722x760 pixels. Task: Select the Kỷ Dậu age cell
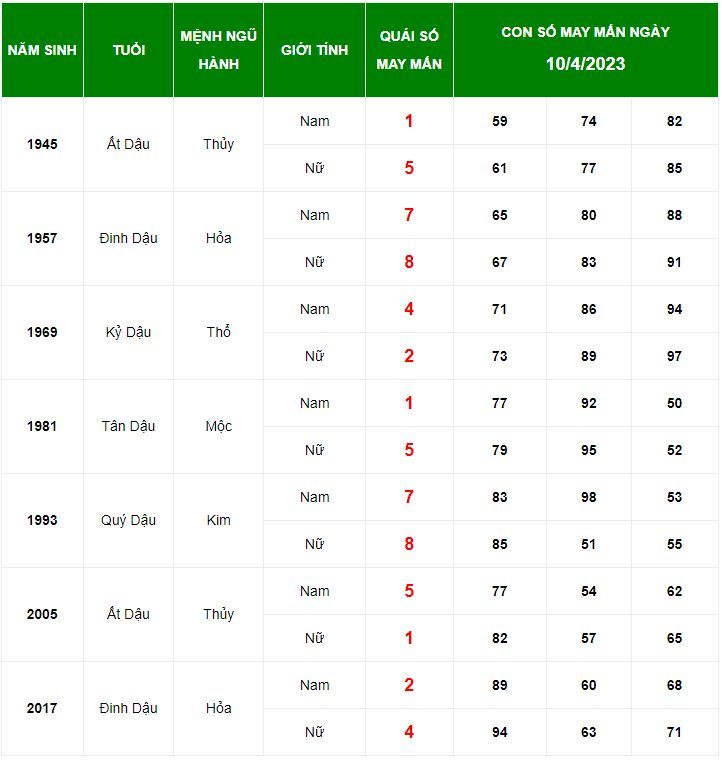(128, 332)
